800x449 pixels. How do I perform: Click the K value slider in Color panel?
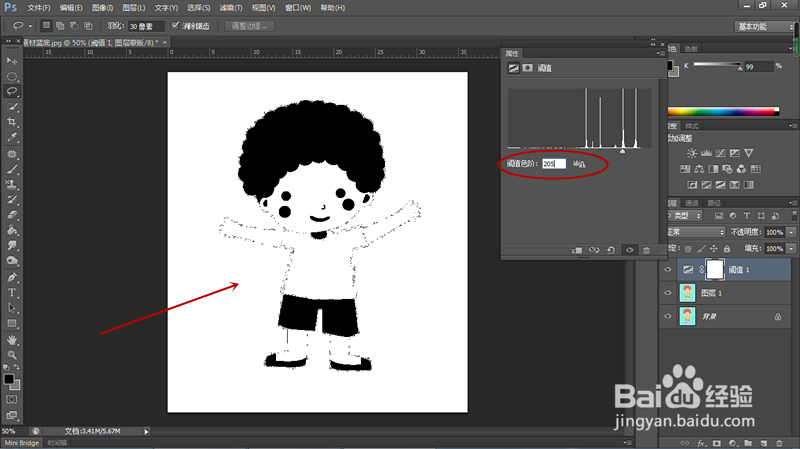point(740,68)
